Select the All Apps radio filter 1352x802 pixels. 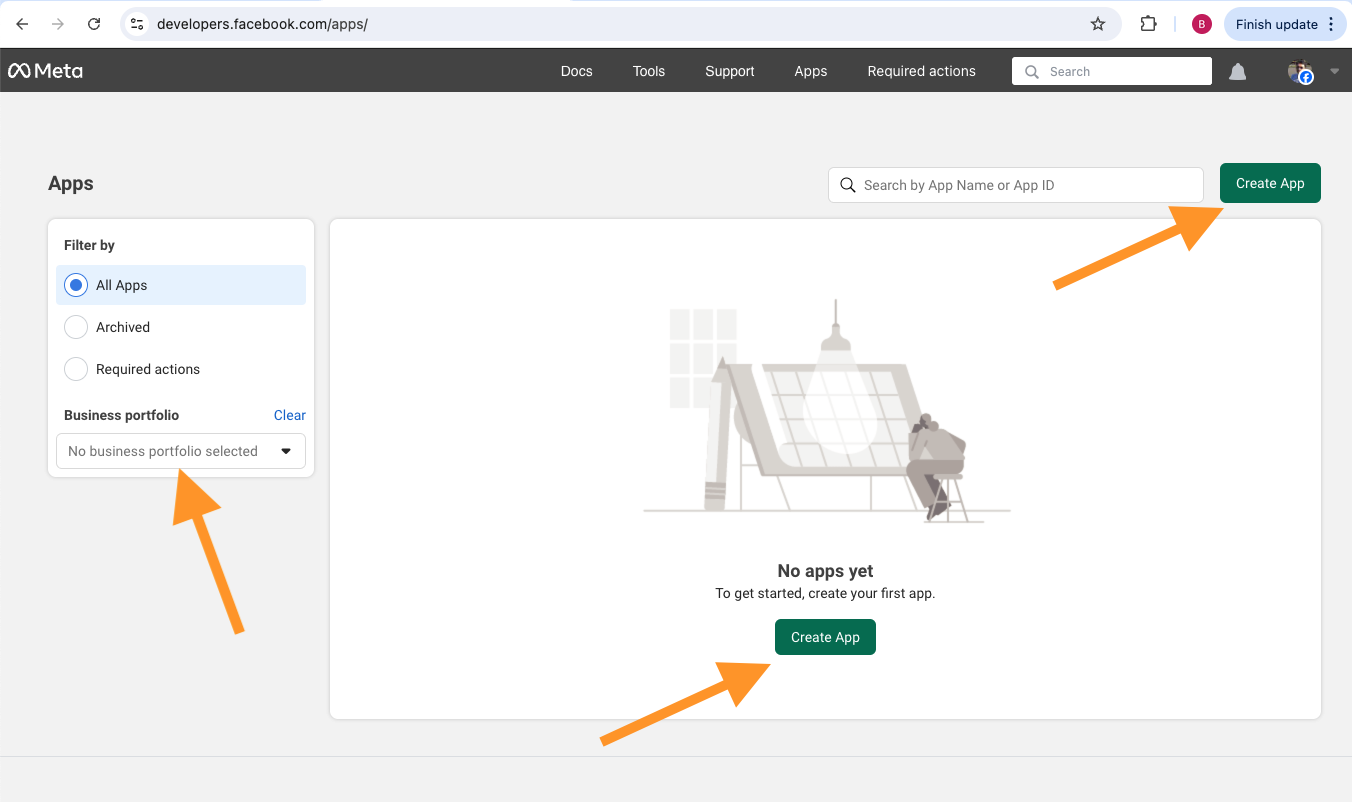pos(76,285)
